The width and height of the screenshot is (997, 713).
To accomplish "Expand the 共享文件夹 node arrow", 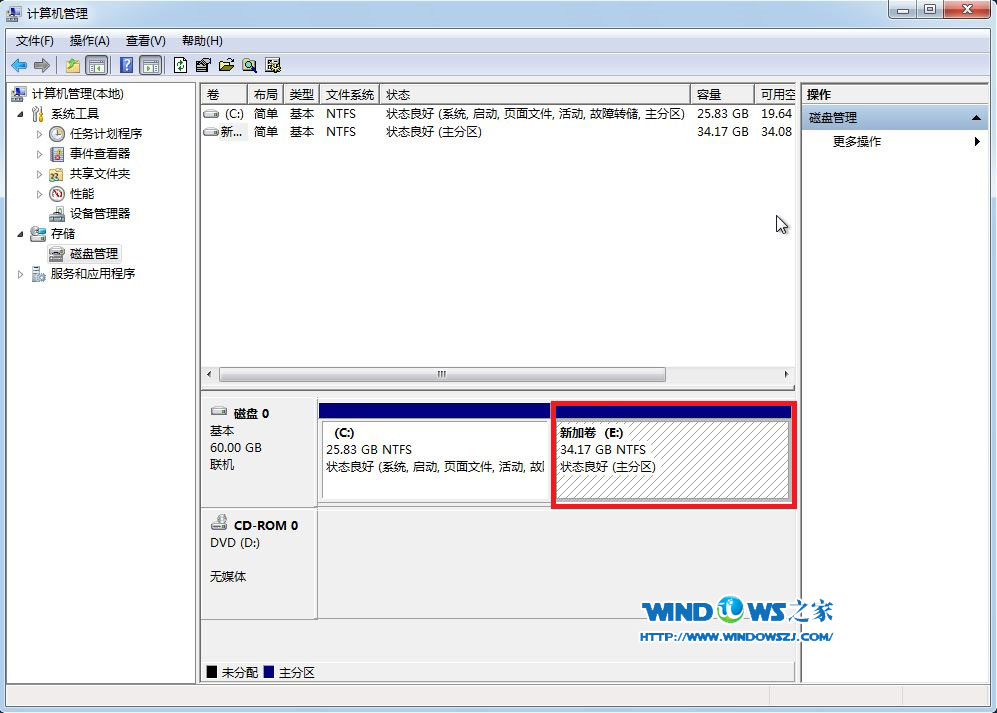I will point(39,174).
